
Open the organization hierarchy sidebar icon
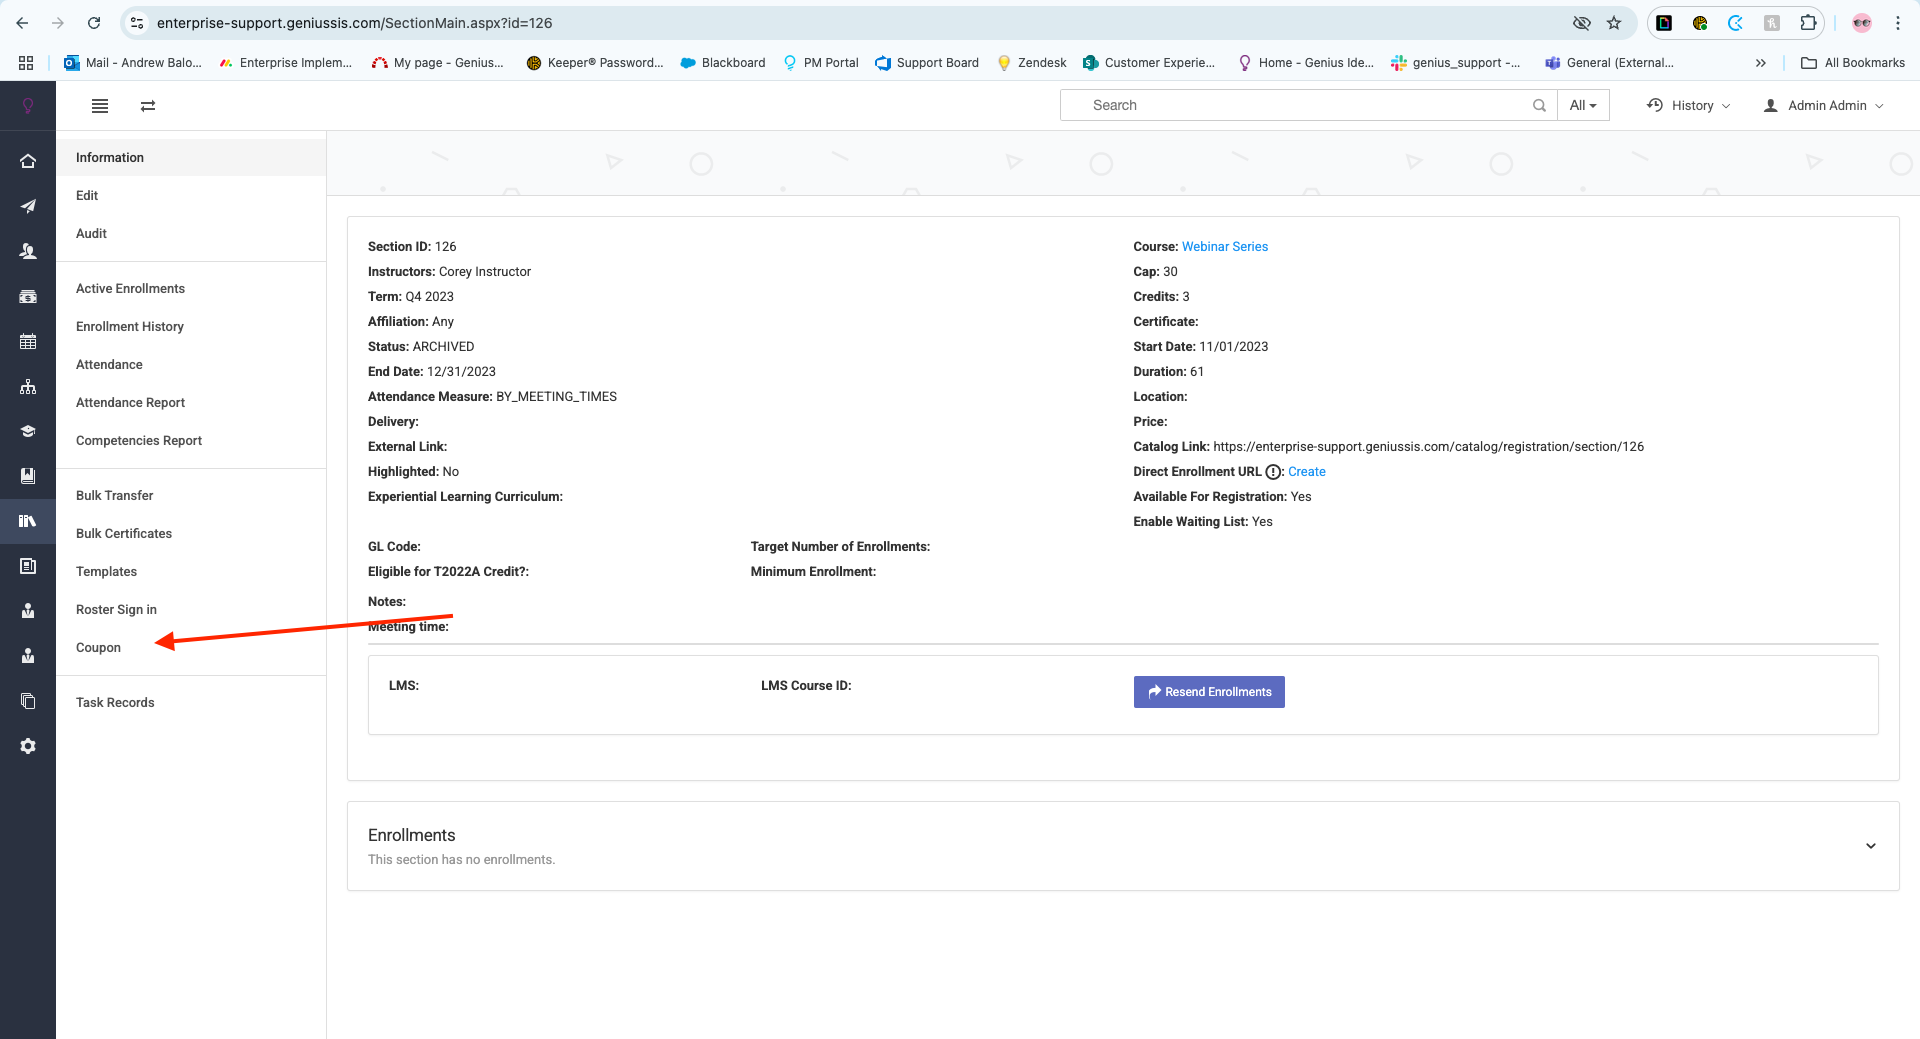tap(28, 386)
